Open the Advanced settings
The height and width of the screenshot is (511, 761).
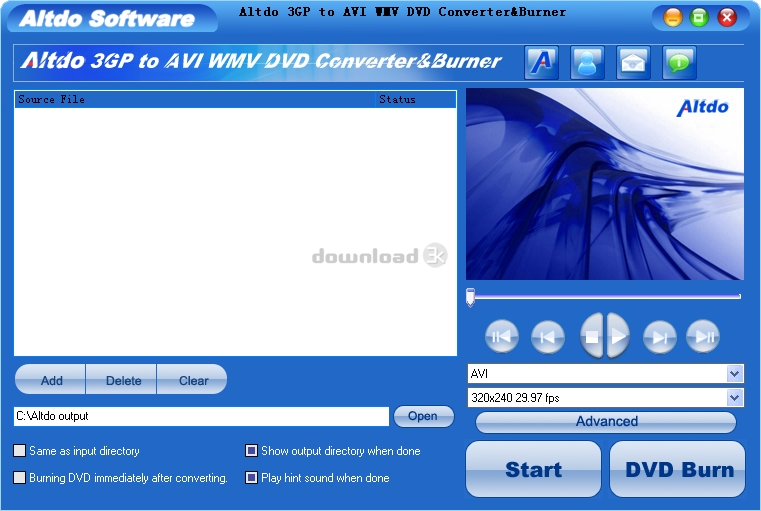point(606,422)
